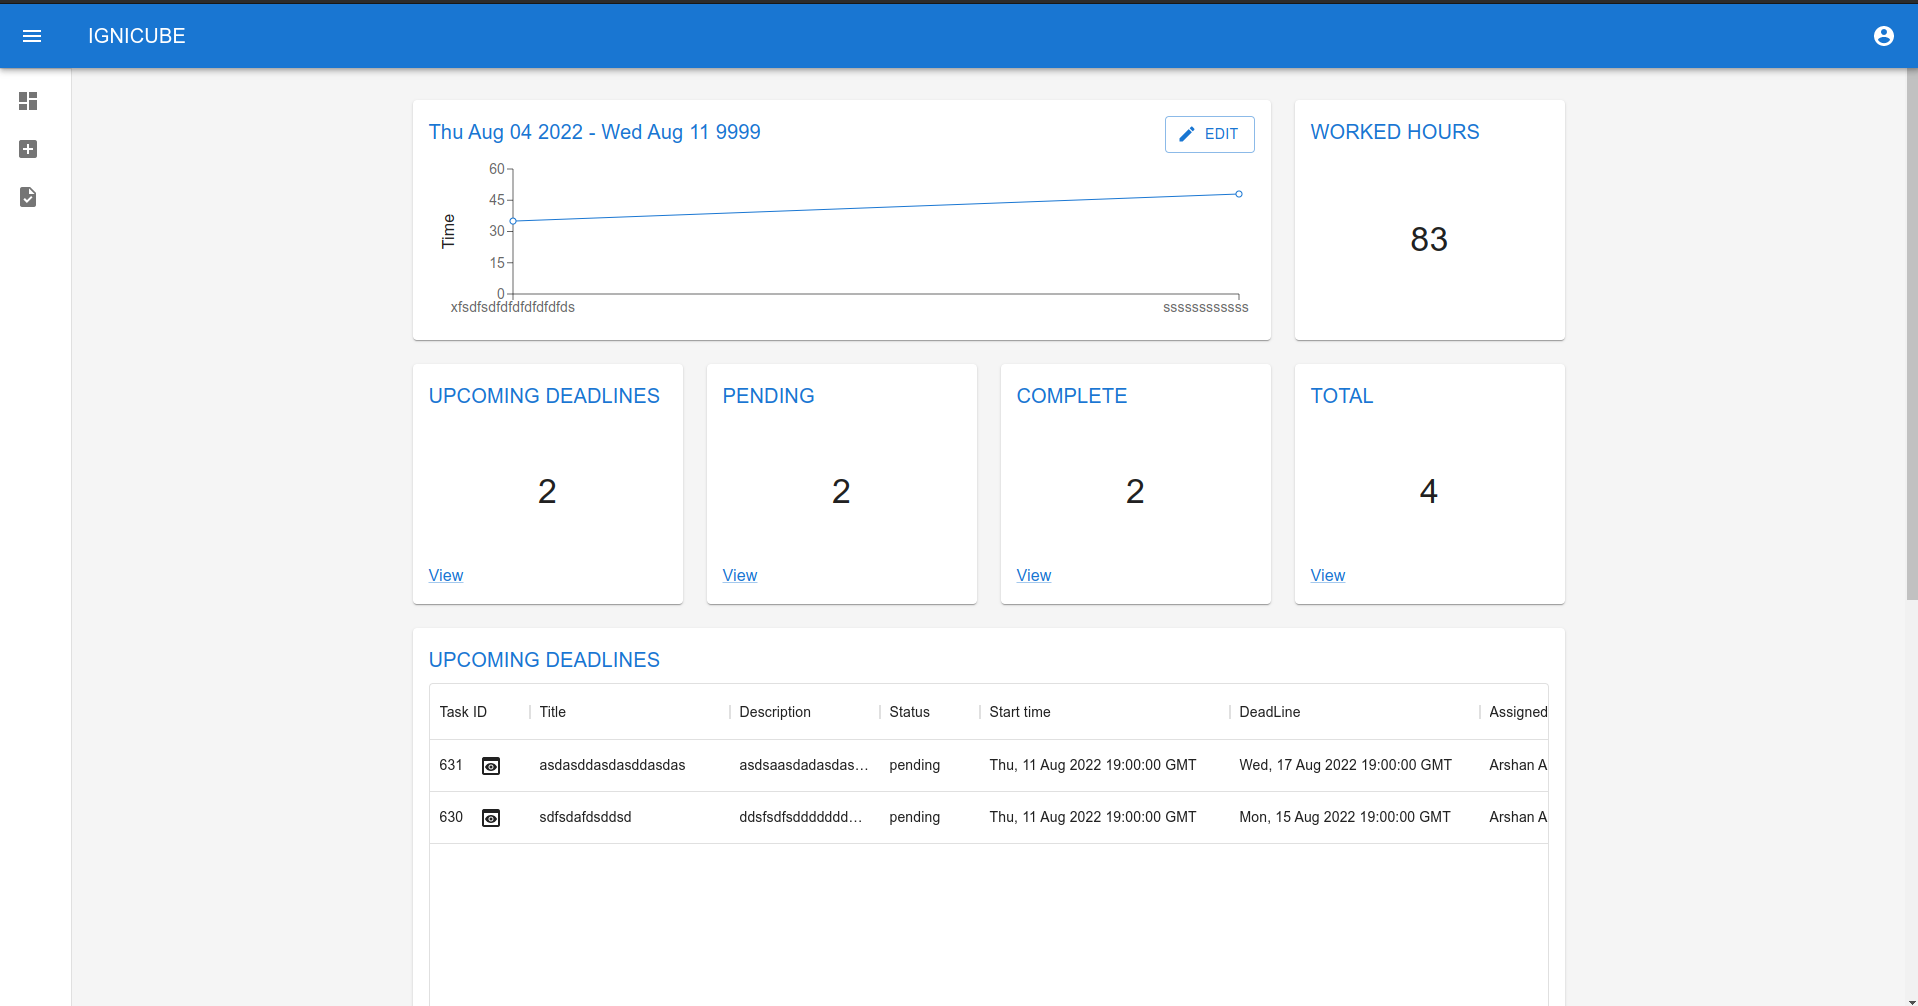Image resolution: width=1918 pixels, height=1006 pixels.
Task: Open the preview eye icon for task 631
Action: pyautogui.click(x=491, y=765)
